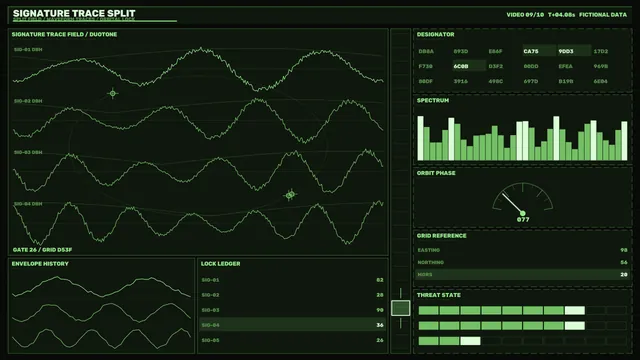
Task: Select the highlighted 6C0B designator cell
Action: 469,66
